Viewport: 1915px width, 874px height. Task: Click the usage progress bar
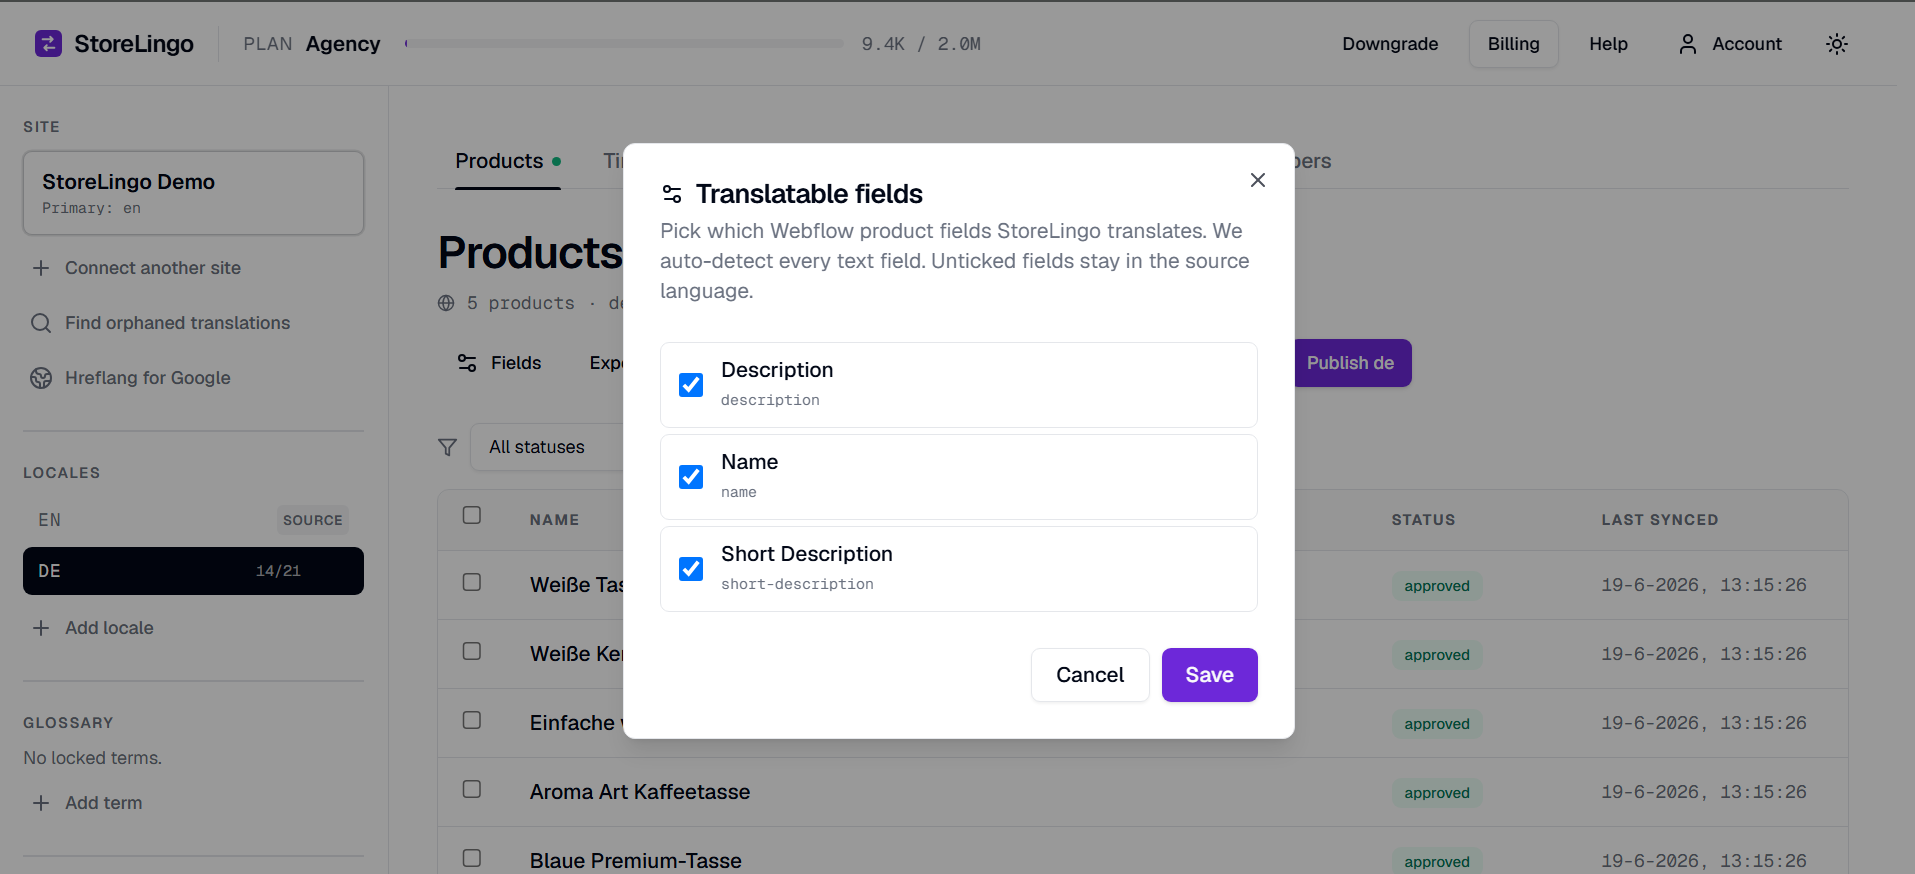(624, 44)
